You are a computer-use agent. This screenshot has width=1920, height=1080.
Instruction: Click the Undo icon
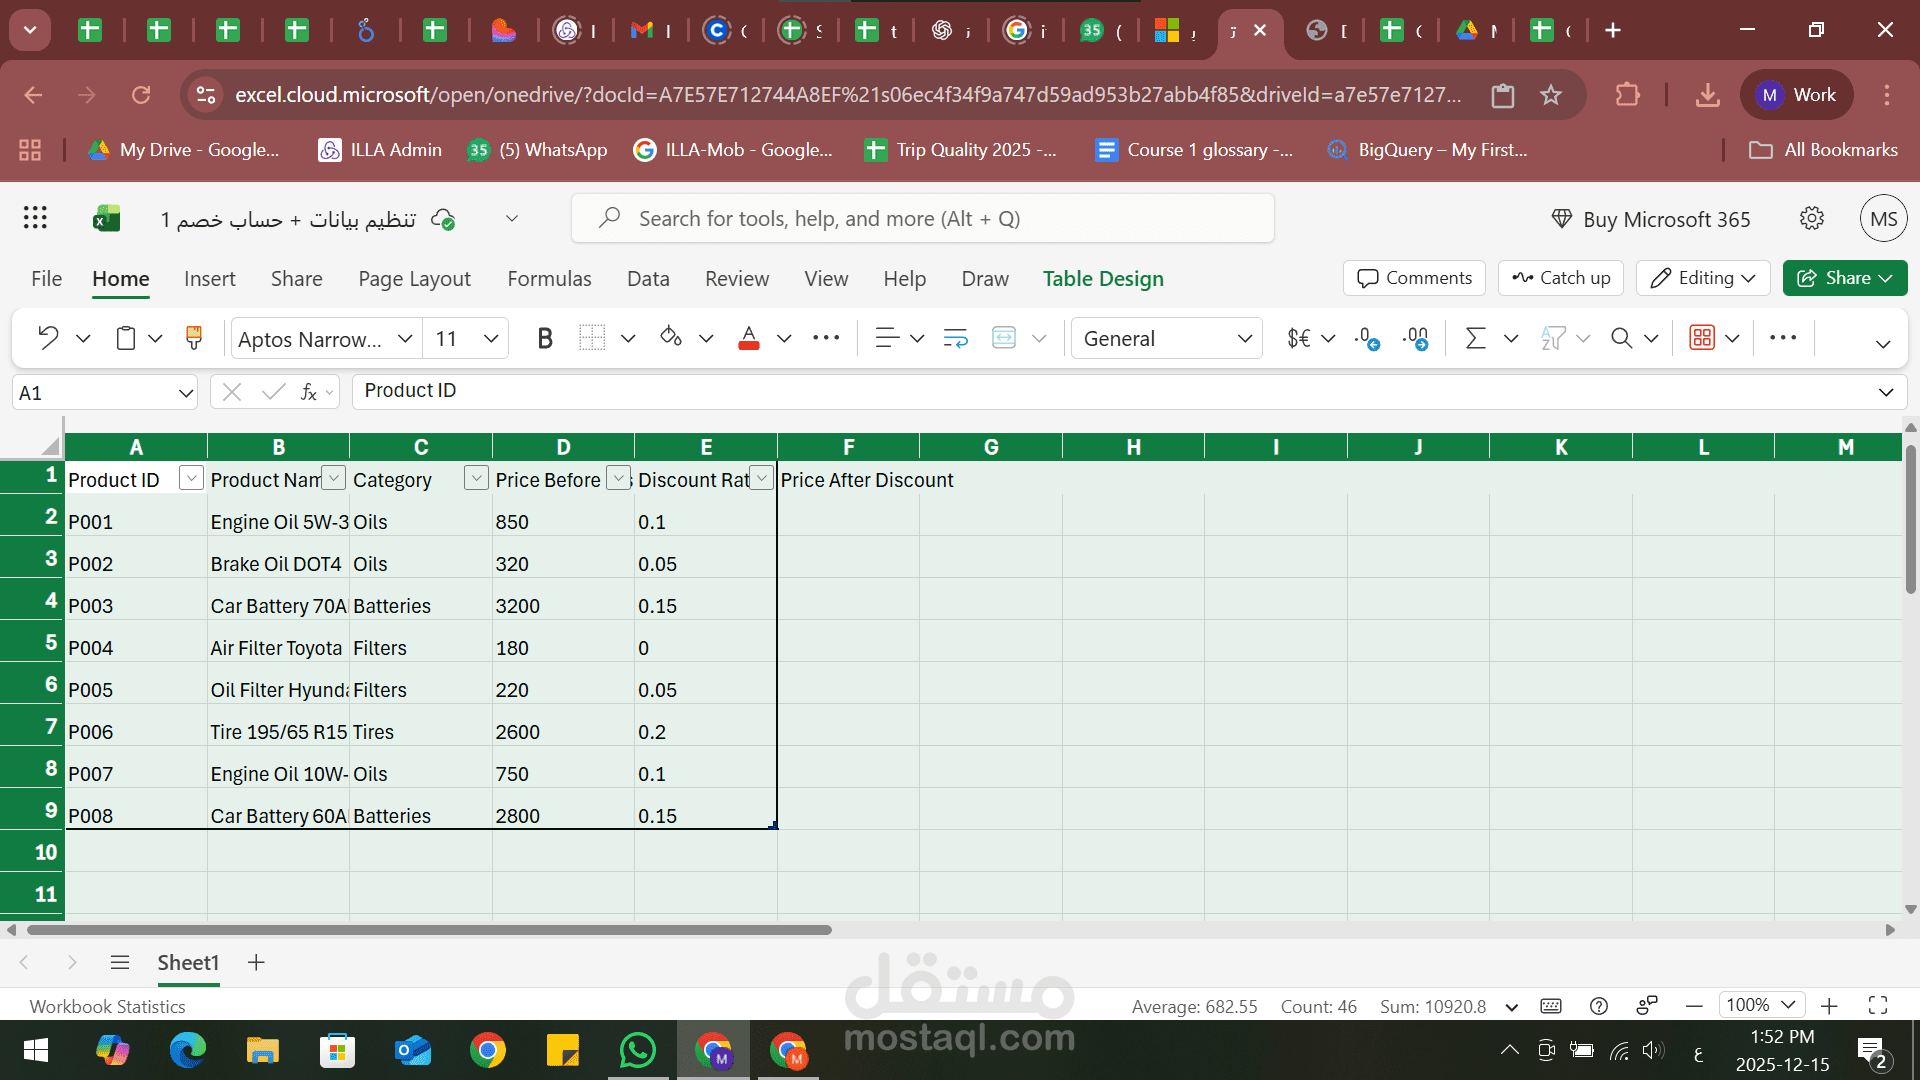(x=47, y=338)
